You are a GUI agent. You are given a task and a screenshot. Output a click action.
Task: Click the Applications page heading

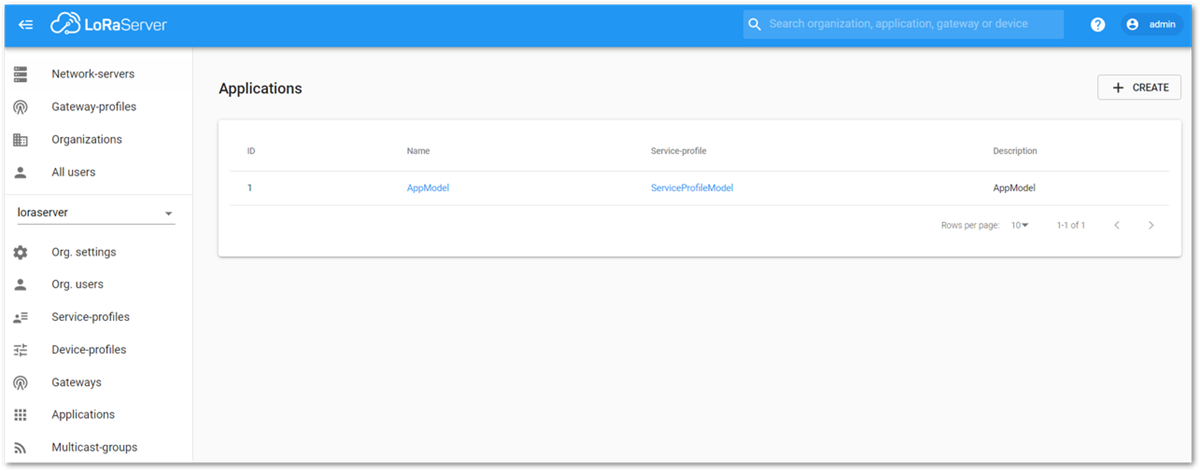click(x=260, y=88)
